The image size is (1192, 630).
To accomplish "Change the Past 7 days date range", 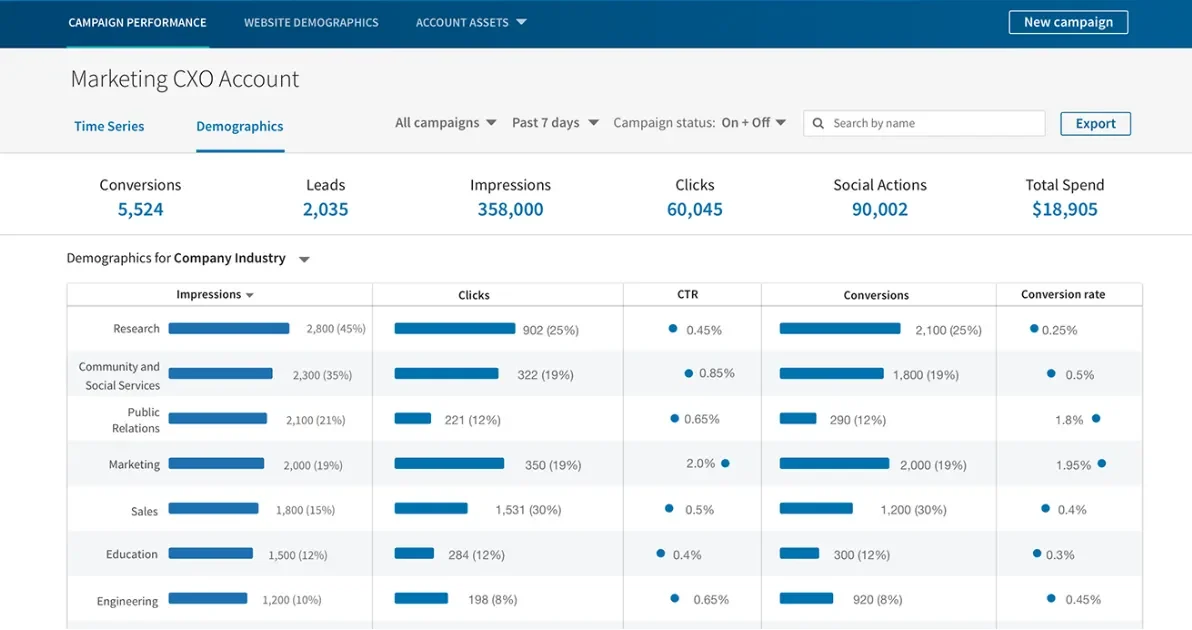I will (553, 122).
